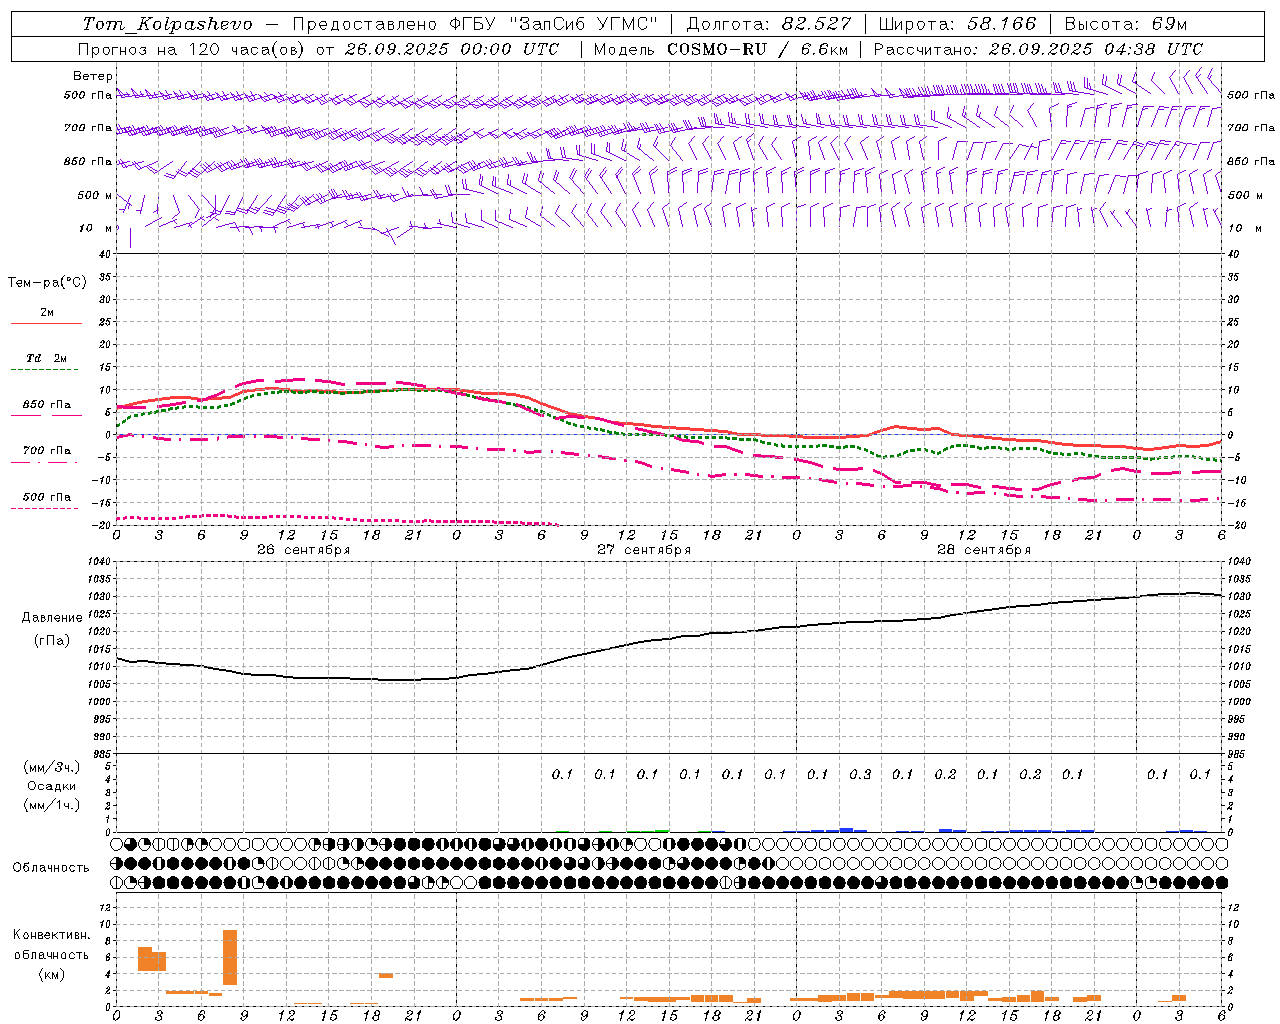Click the "(мм/1ч.)" hourly precipitation unit
The width and height of the screenshot is (1280, 1024).
(x=52, y=805)
